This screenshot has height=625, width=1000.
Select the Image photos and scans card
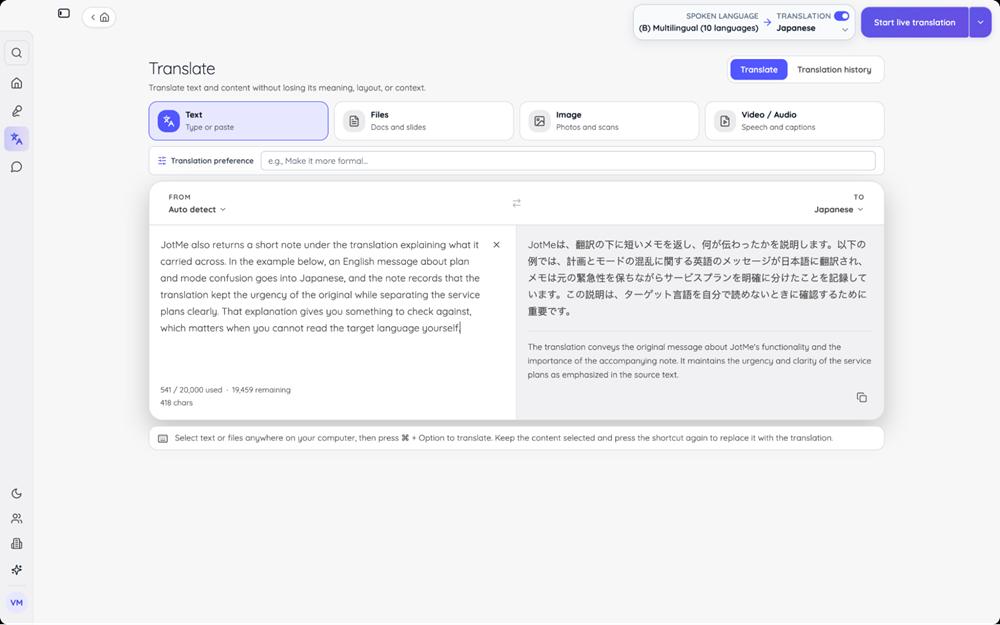click(609, 121)
